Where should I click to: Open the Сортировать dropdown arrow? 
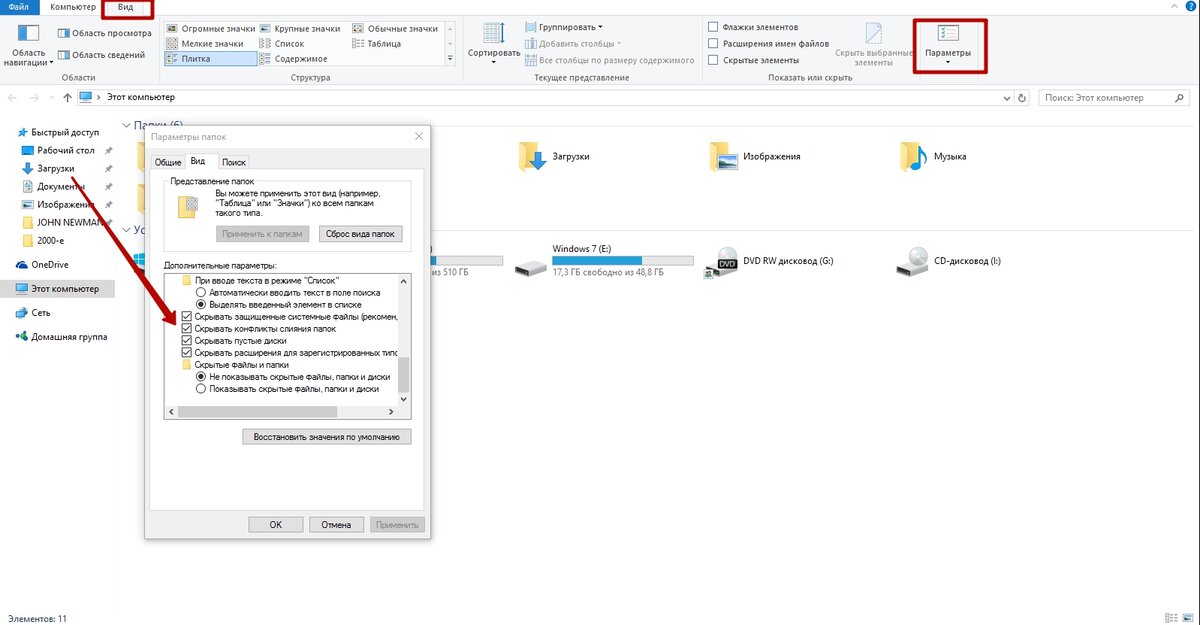494,63
